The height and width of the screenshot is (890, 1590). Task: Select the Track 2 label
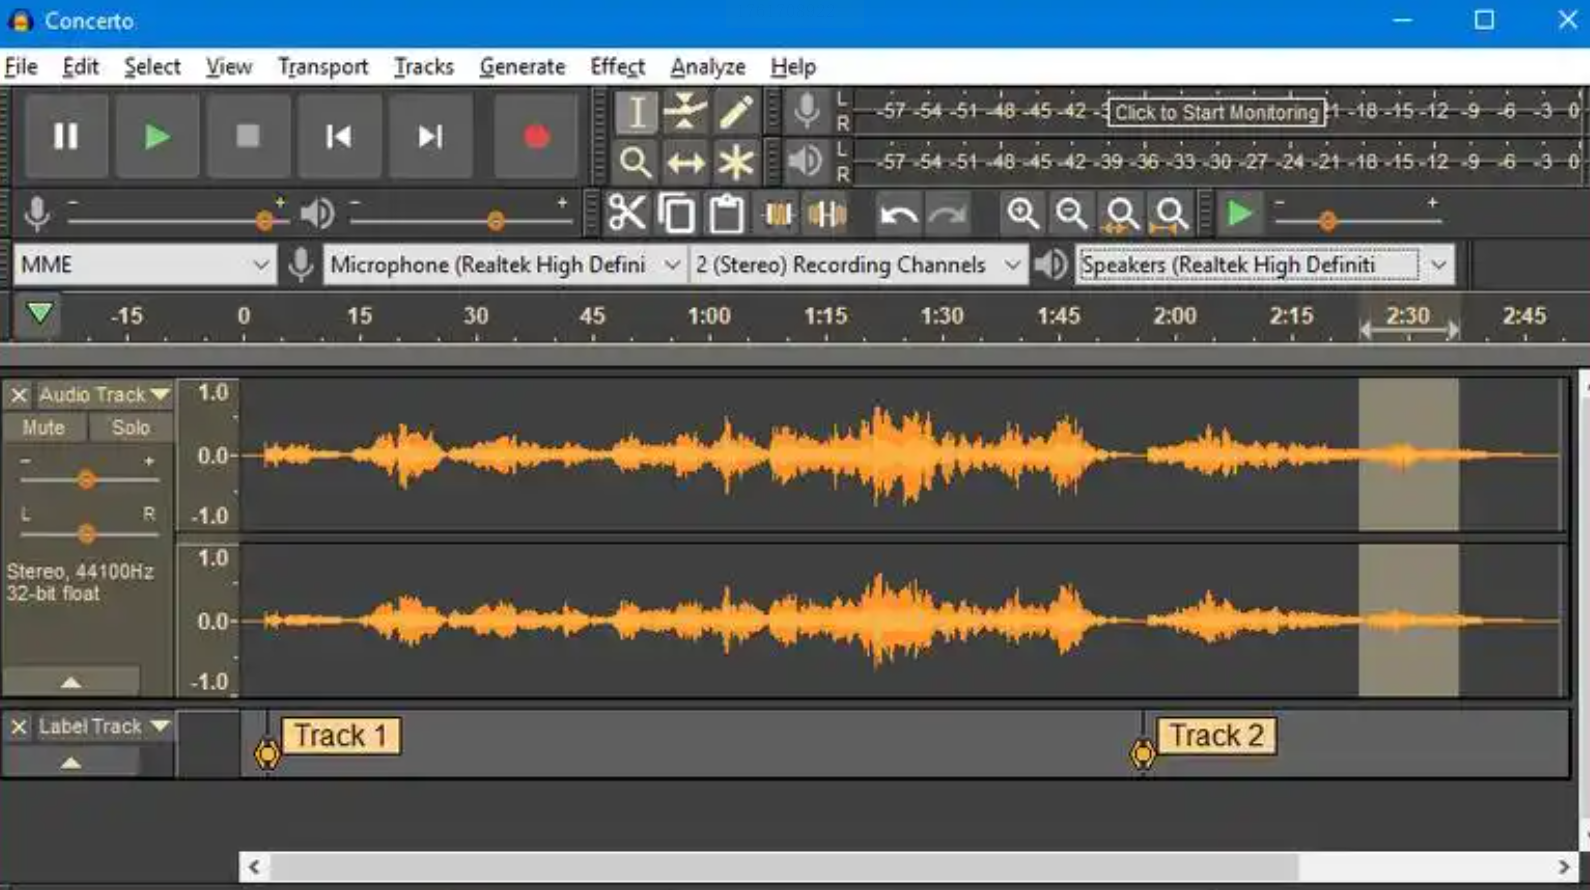pos(1216,736)
